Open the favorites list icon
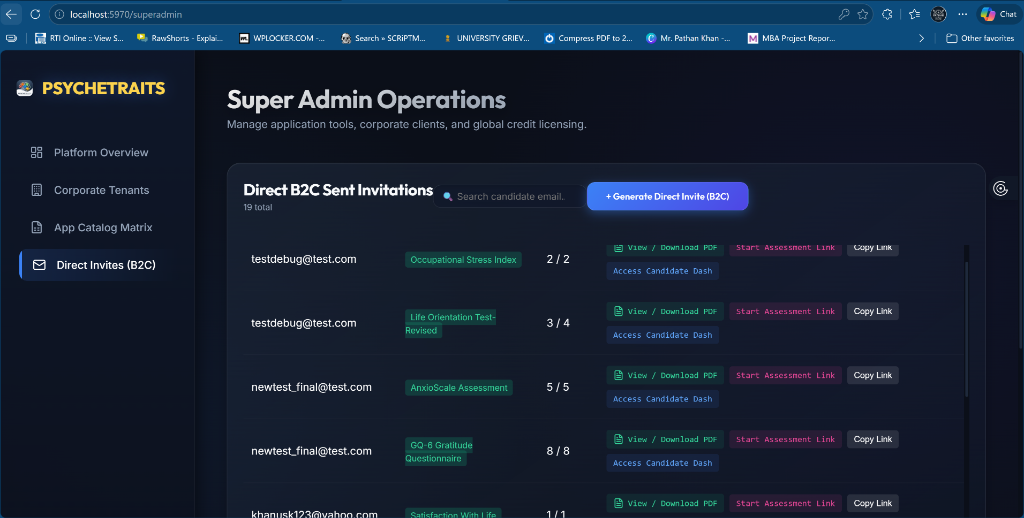The width and height of the screenshot is (1024, 518). click(x=914, y=14)
